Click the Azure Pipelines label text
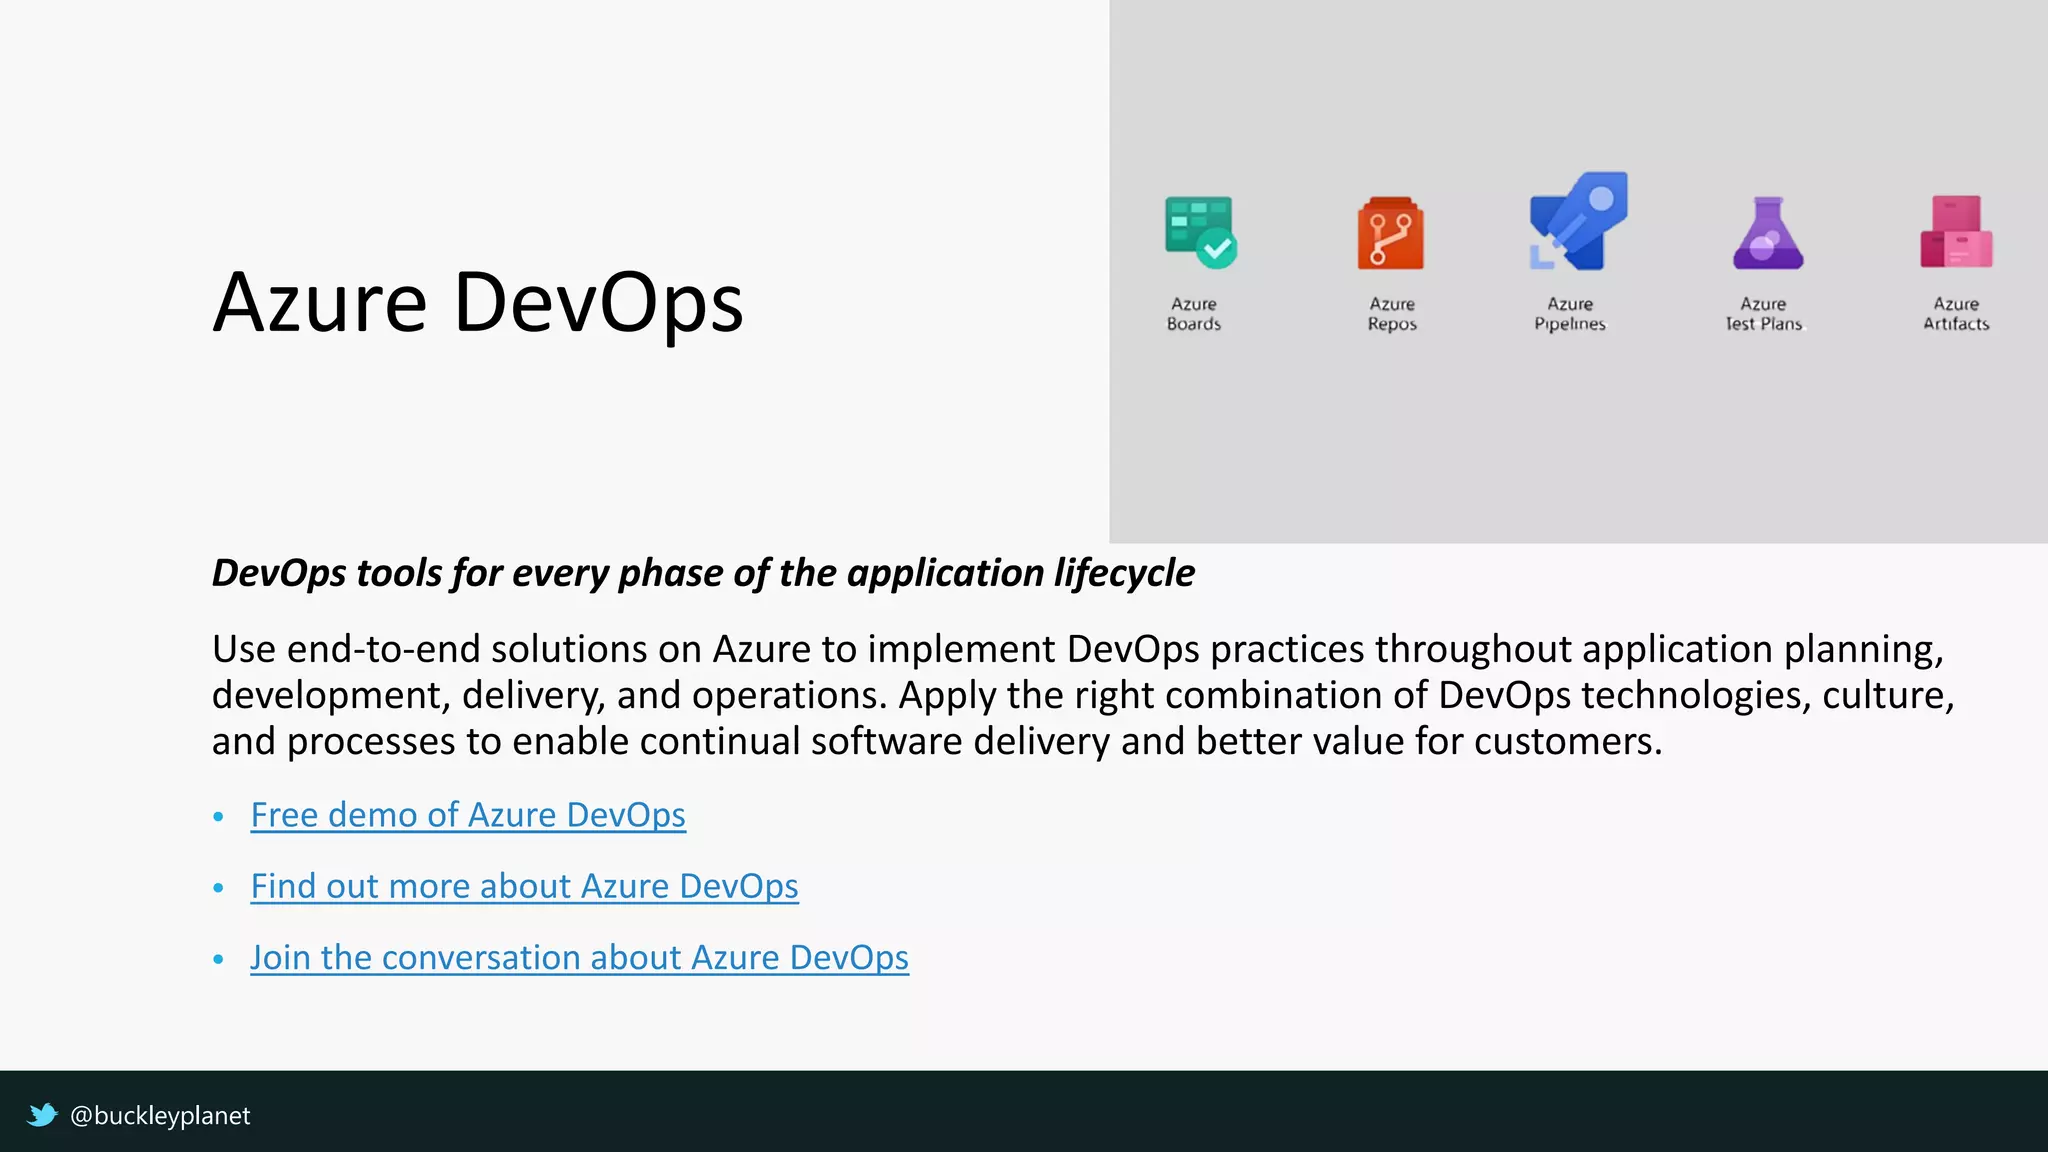Screen dimensions: 2048x1152 coord(1570,314)
